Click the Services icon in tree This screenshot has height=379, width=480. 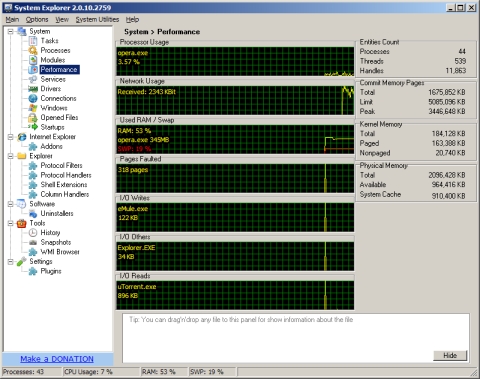(33, 79)
